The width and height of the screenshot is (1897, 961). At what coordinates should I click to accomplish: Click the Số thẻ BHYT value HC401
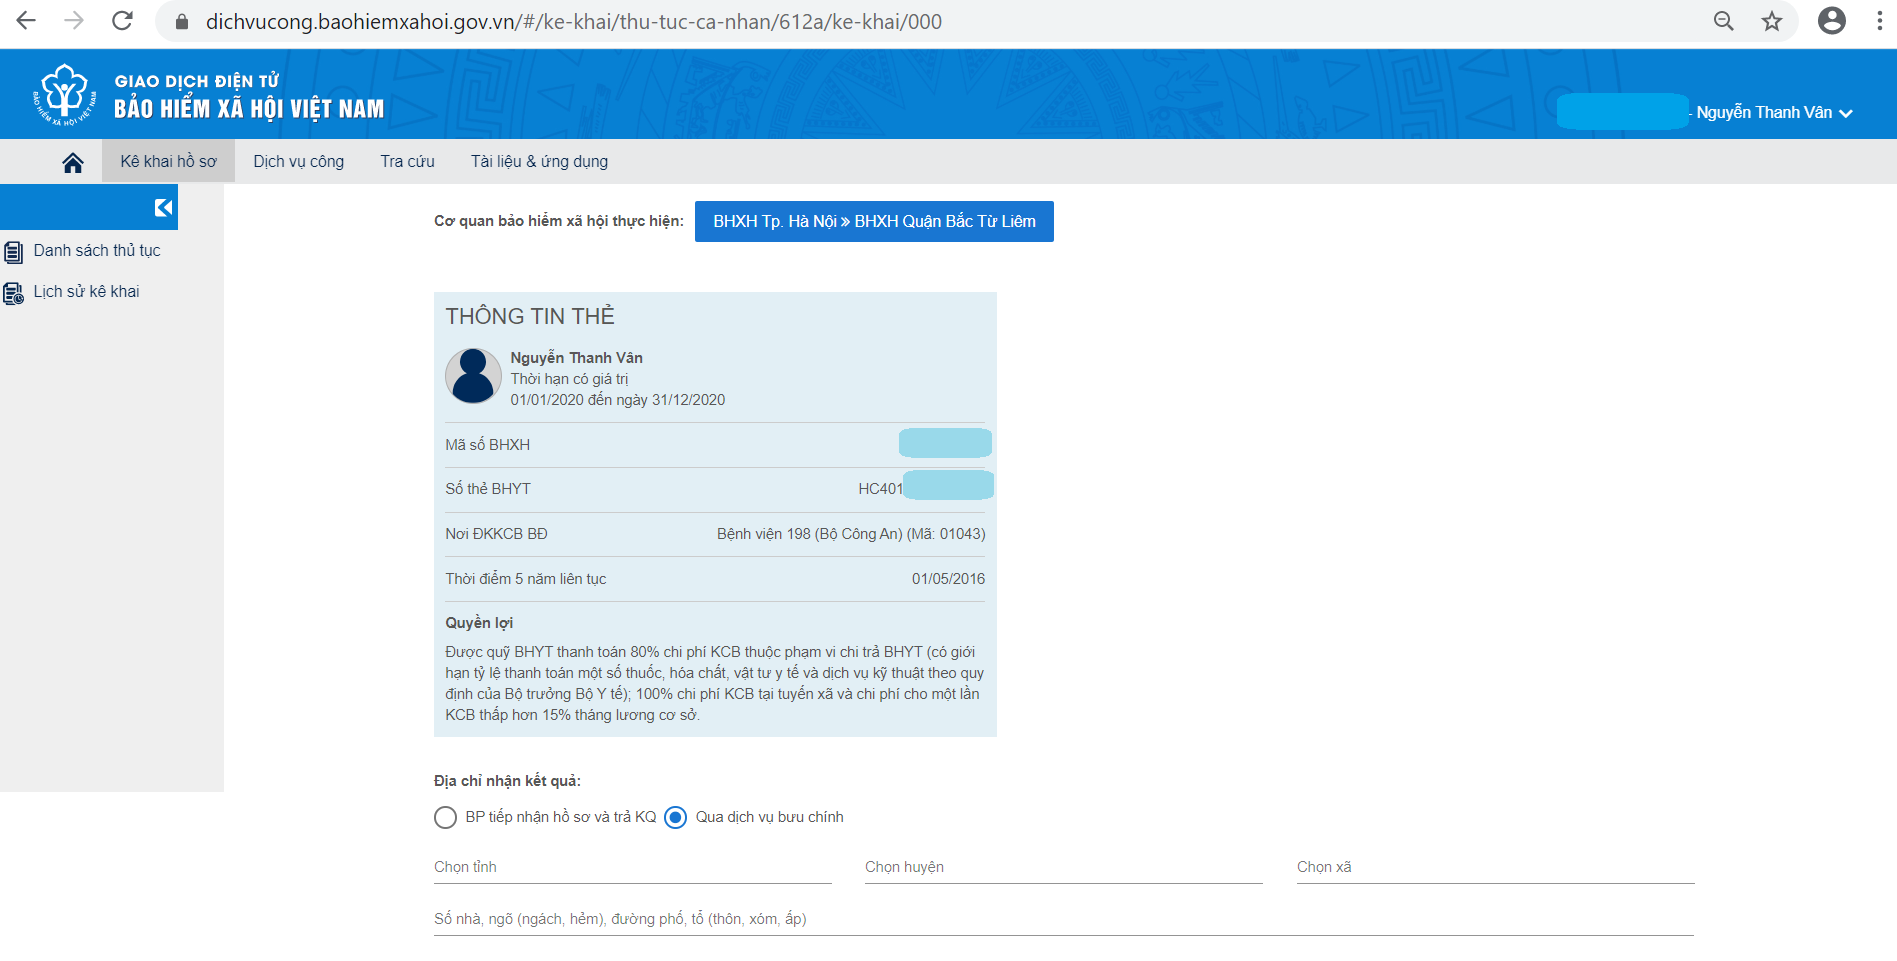coord(880,489)
